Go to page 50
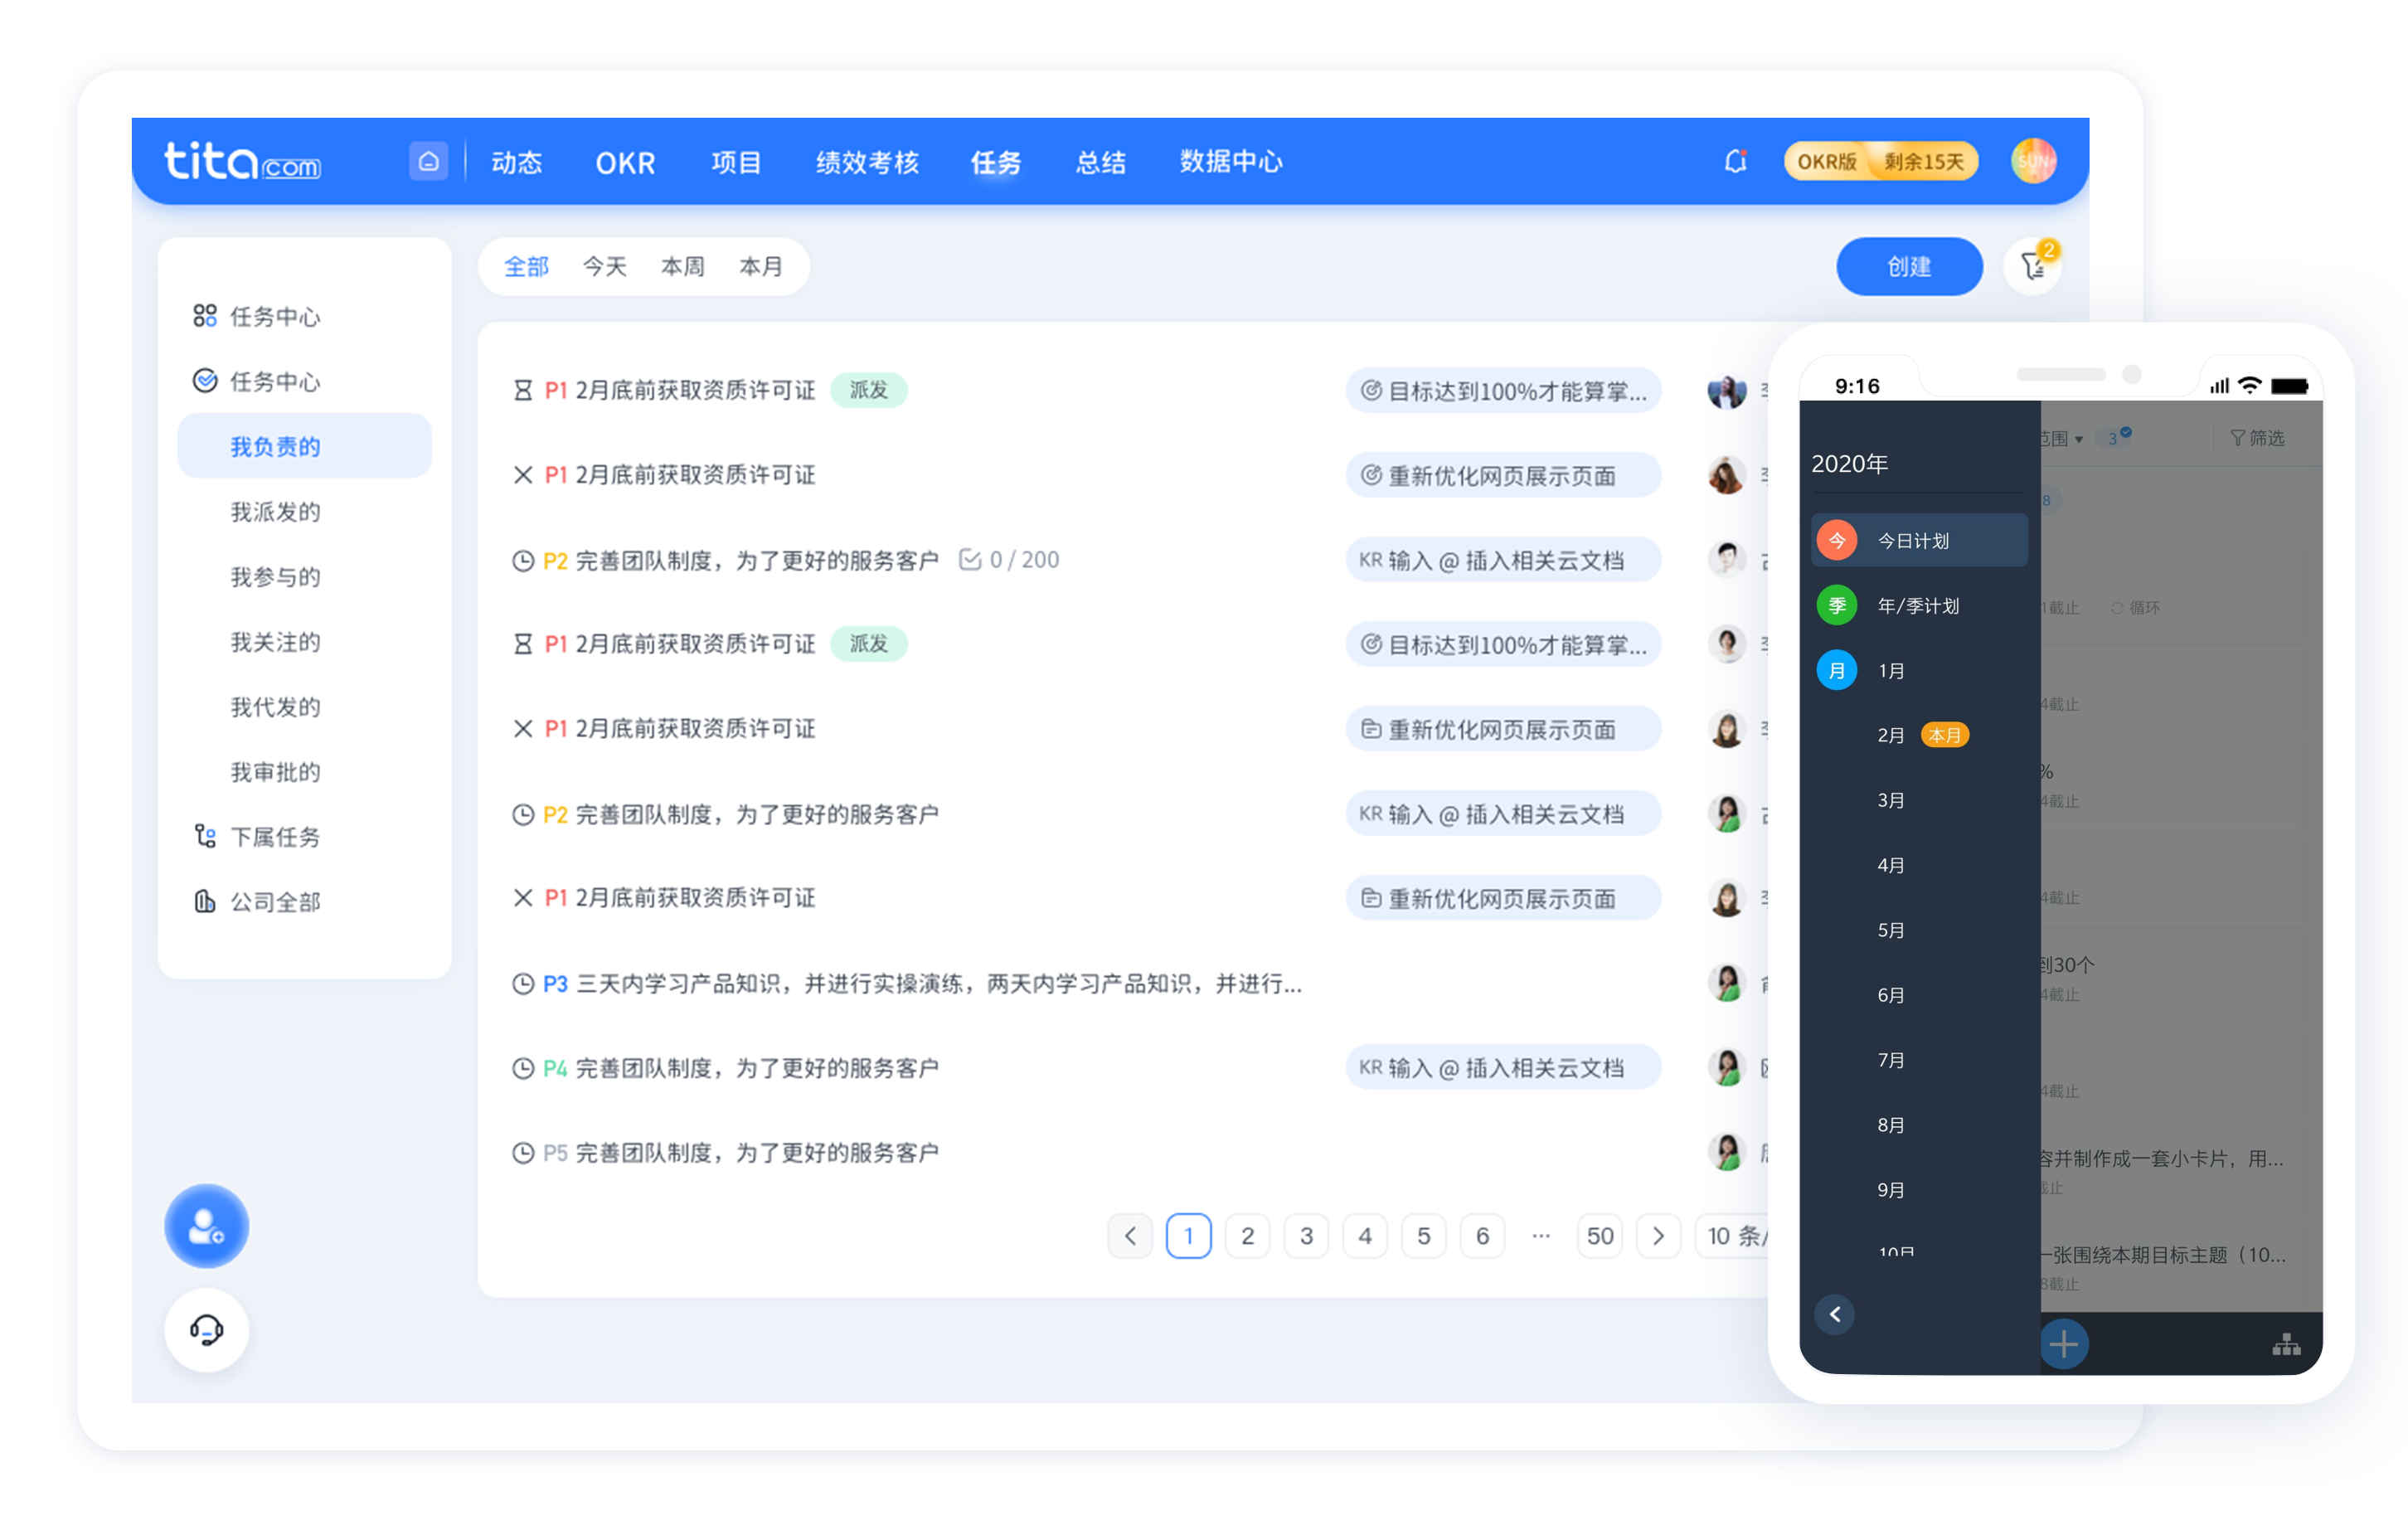Screen dimensions: 2408x1540 point(1599,1236)
